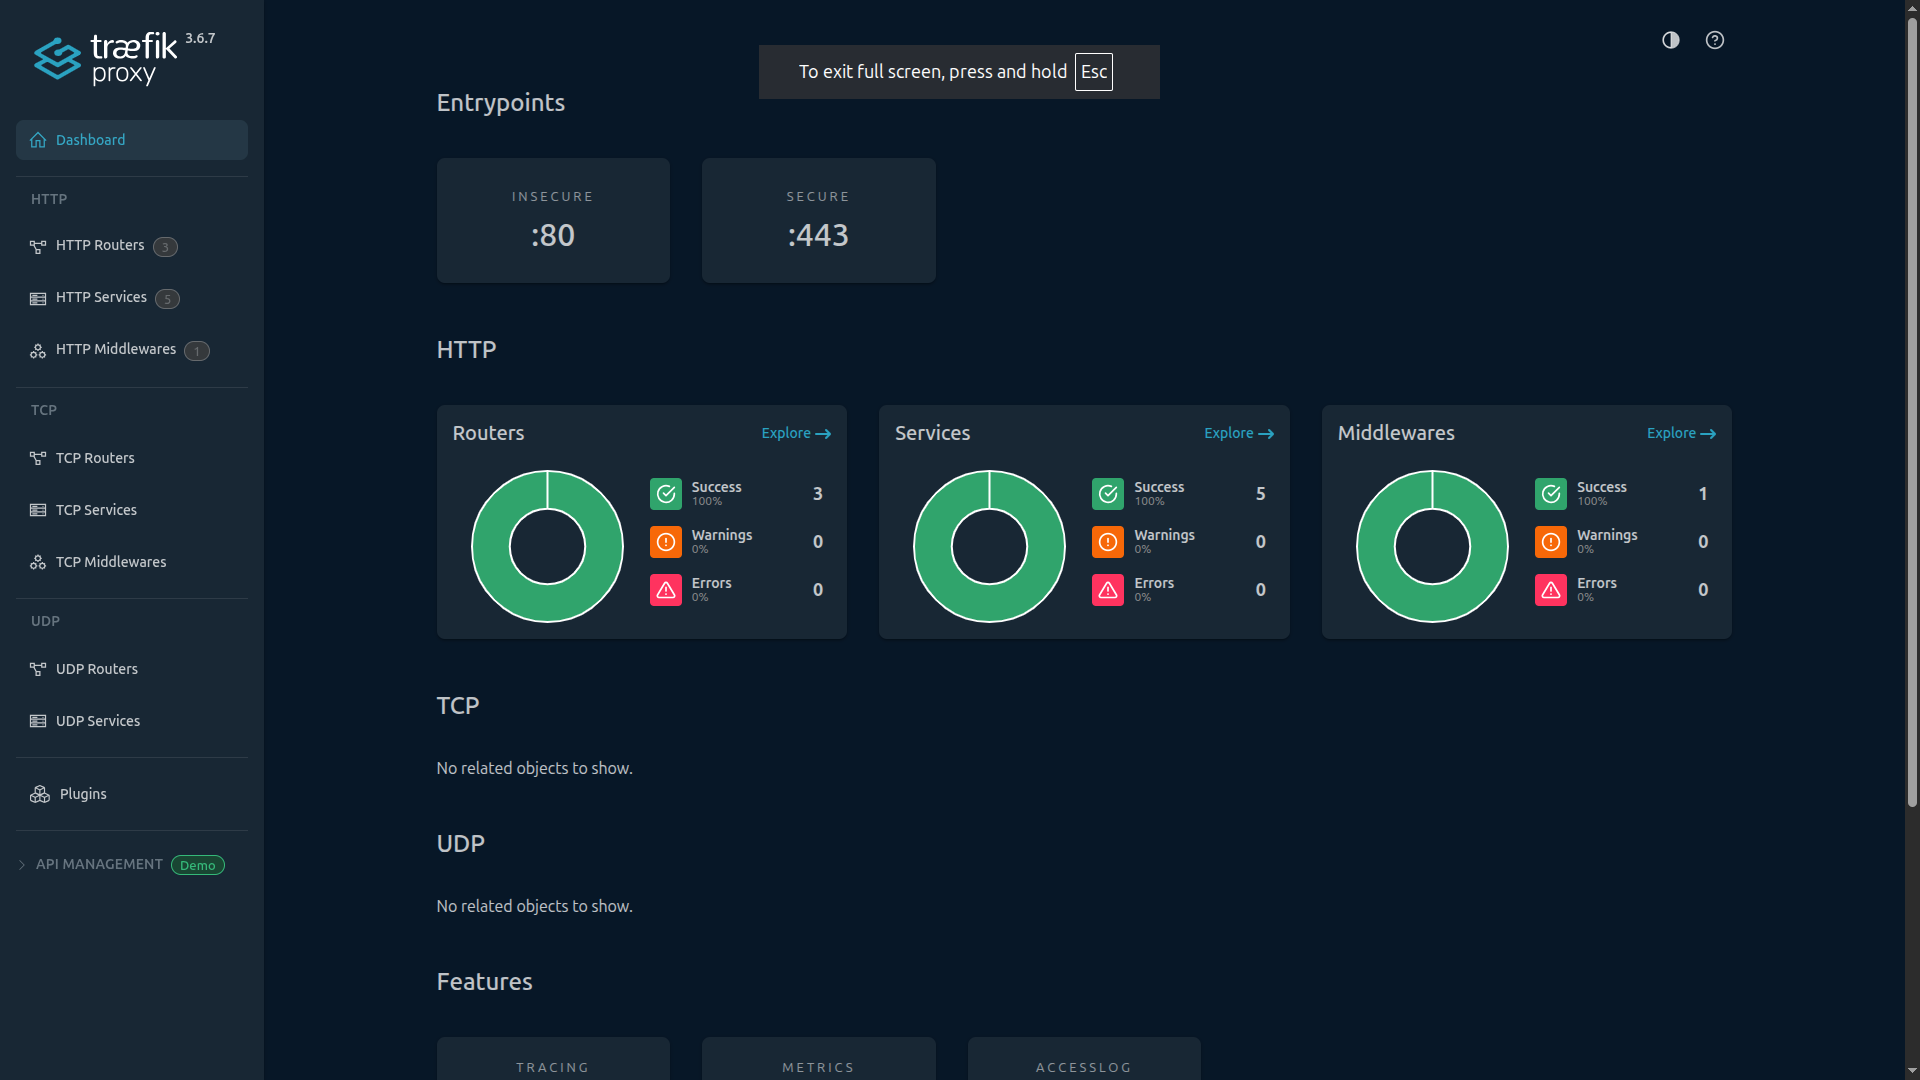Click the Plugins icon in sidebar
This screenshot has width=1920, height=1080.
[x=40, y=794]
